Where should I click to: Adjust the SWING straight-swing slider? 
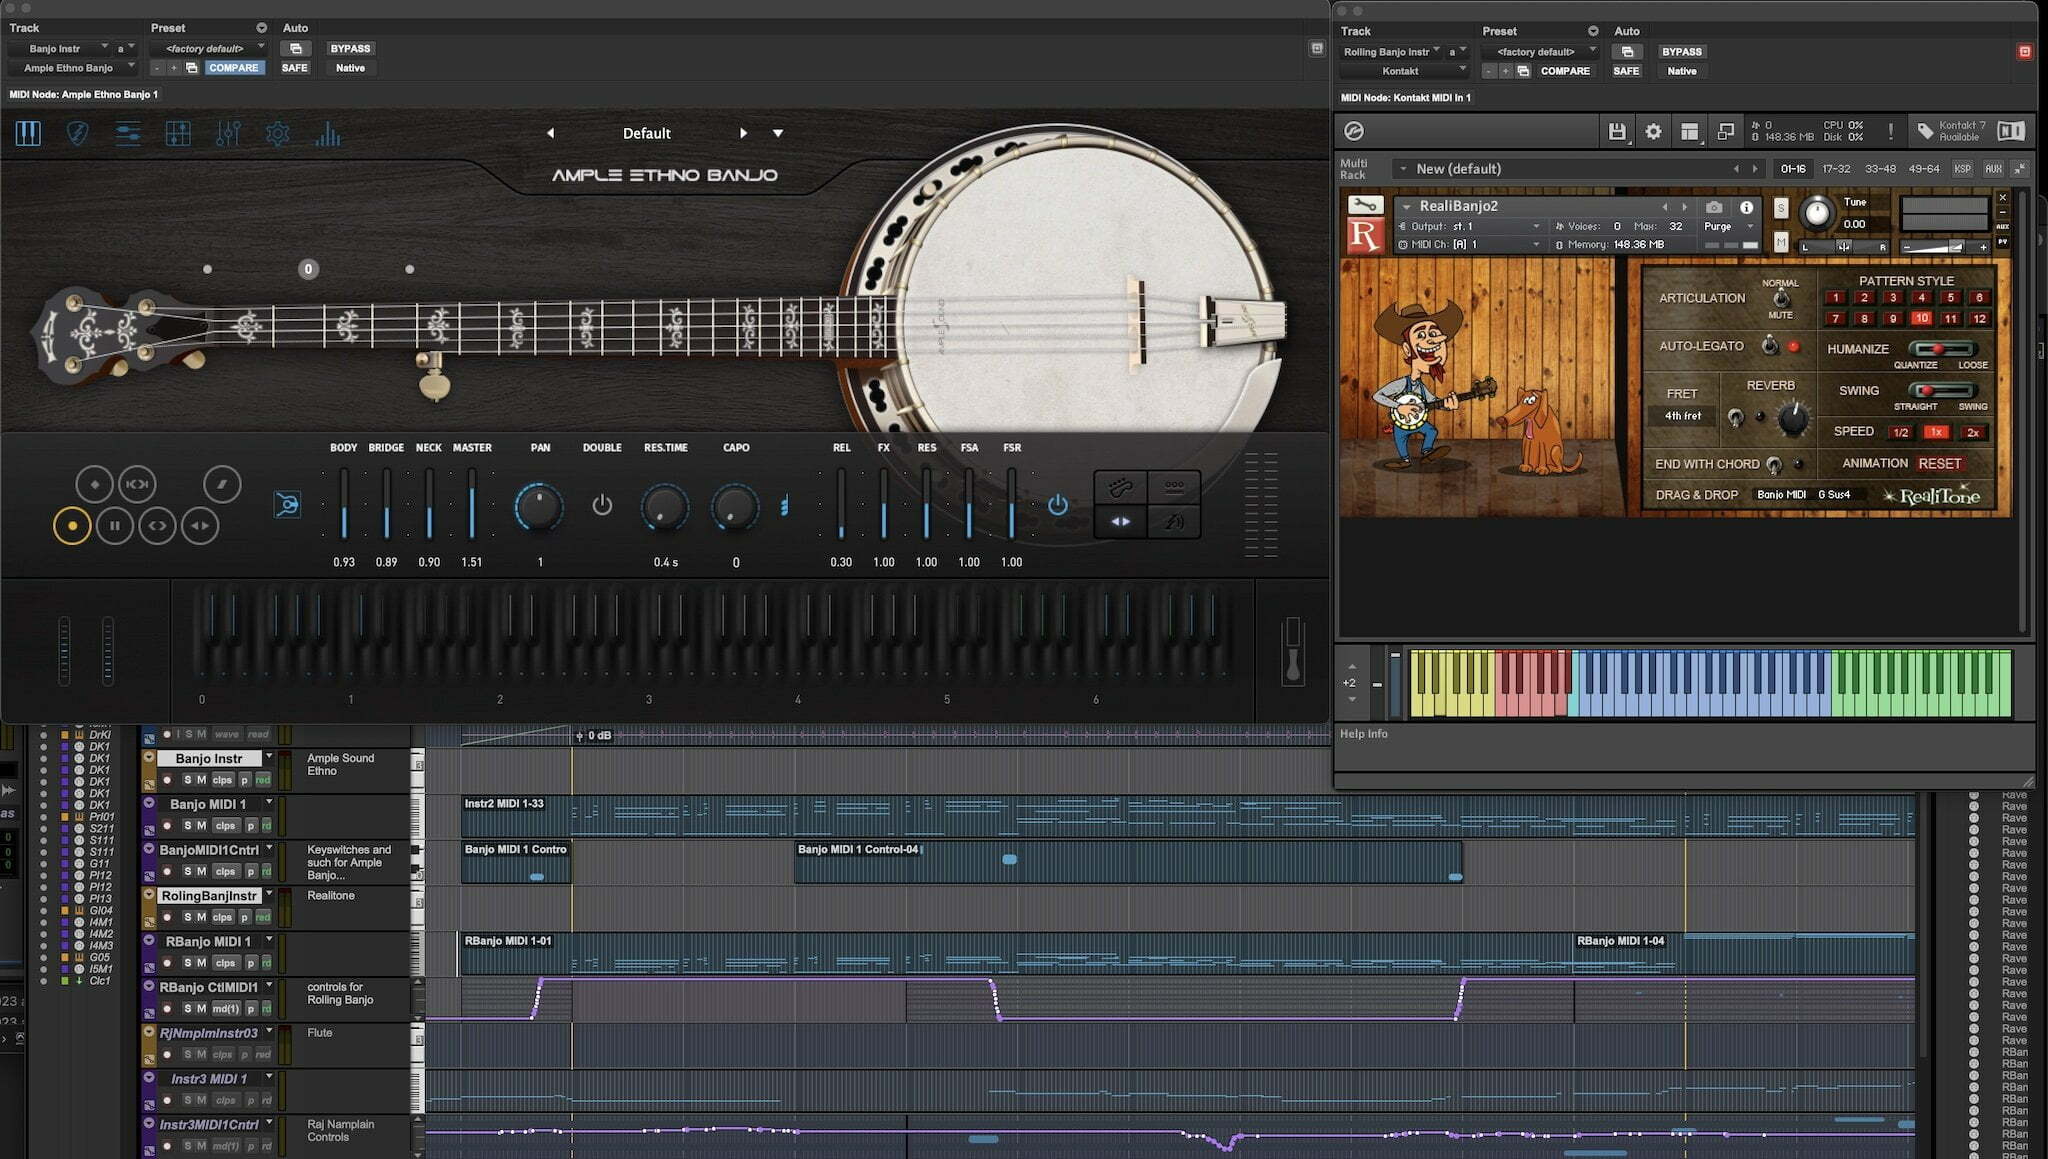tap(1941, 390)
